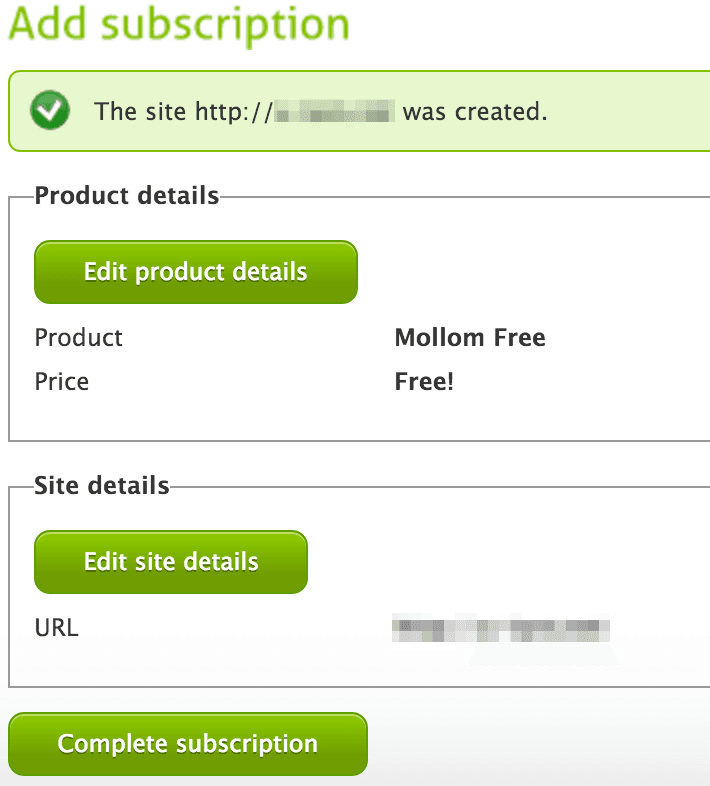Click the Free! price value
Viewport: 710px width, 786px height.
click(424, 381)
